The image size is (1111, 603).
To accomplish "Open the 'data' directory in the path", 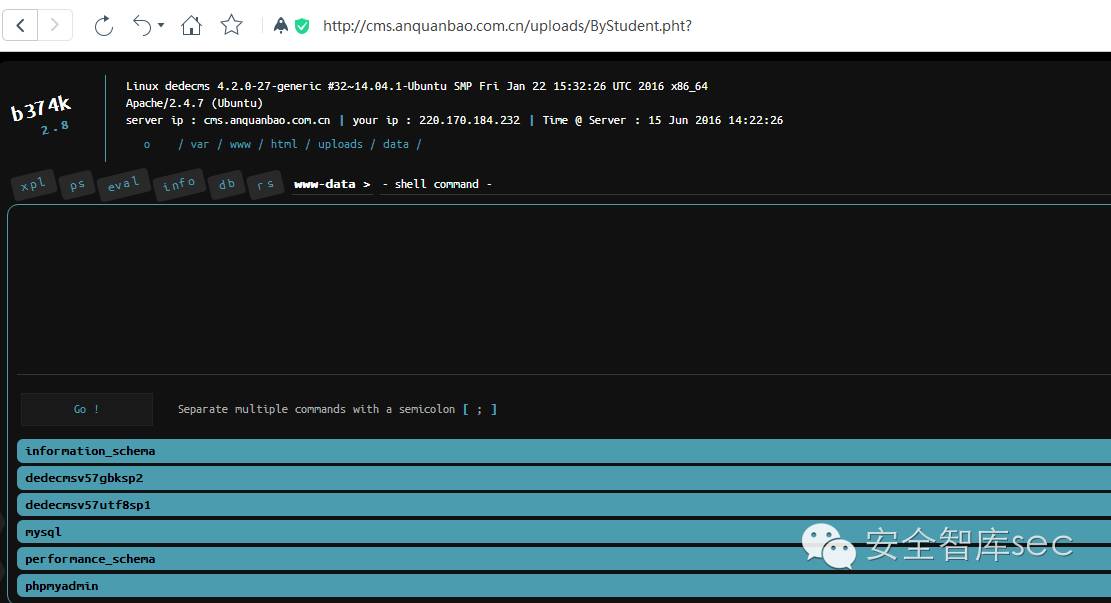I will pos(395,144).
